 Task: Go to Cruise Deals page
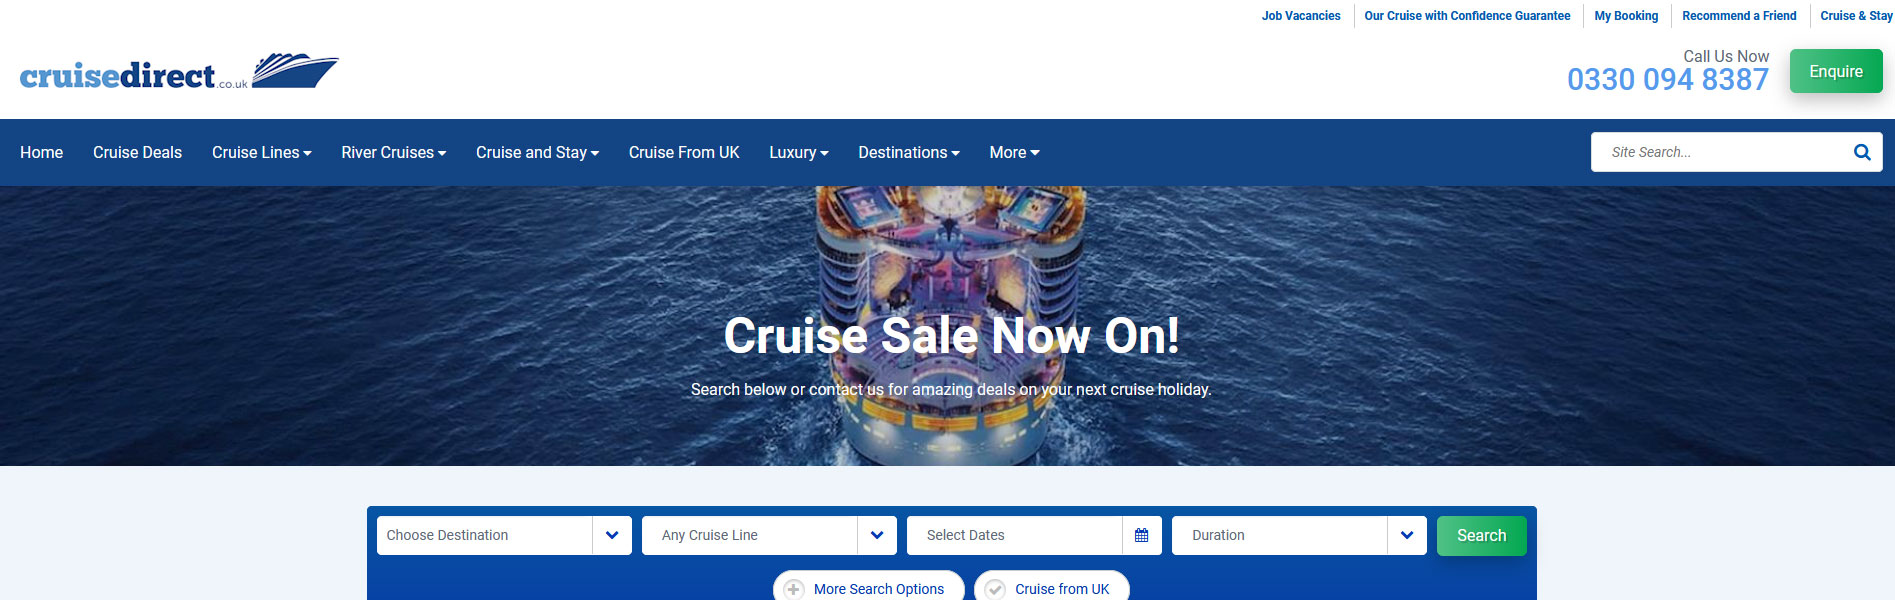pos(138,153)
